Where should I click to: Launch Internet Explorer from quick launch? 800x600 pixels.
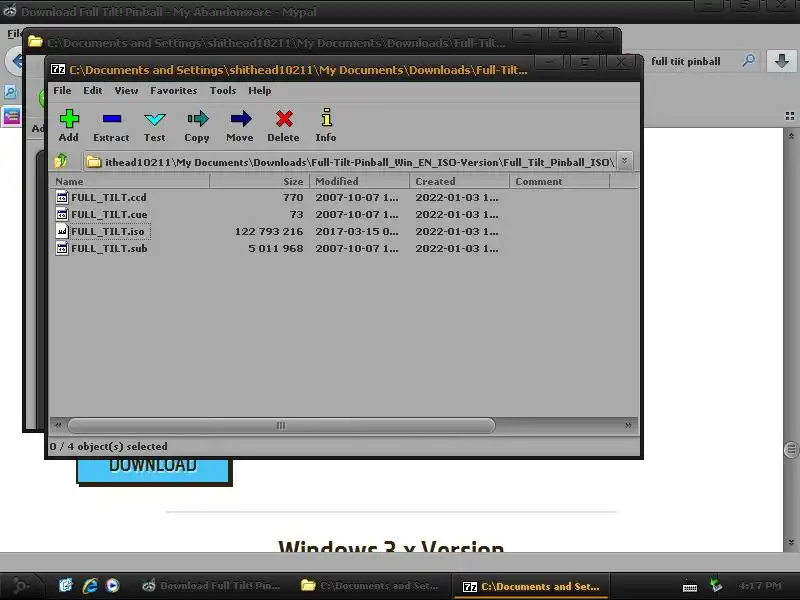click(x=90, y=586)
